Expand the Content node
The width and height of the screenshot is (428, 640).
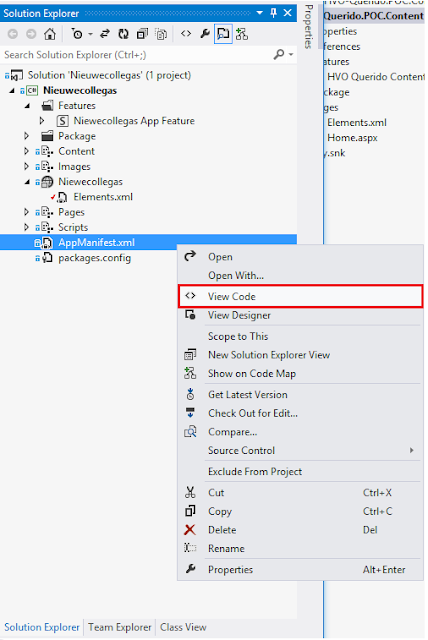(x=27, y=151)
